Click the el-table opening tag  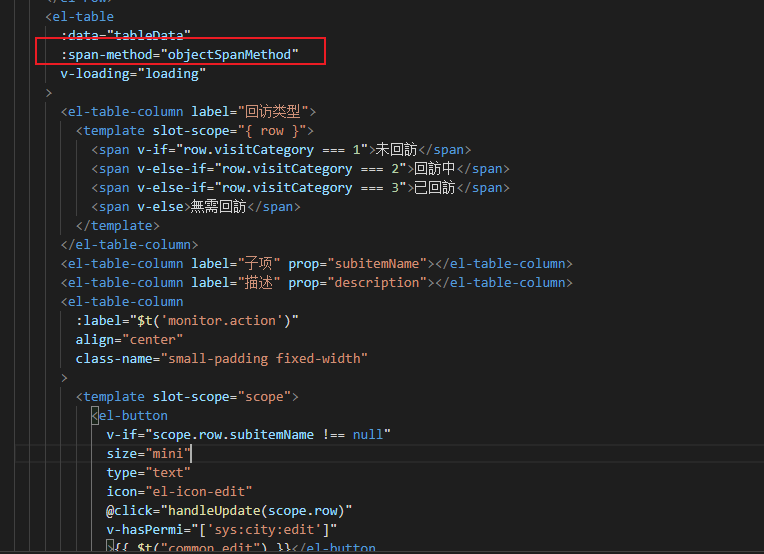pyautogui.click(x=79, y=17)
